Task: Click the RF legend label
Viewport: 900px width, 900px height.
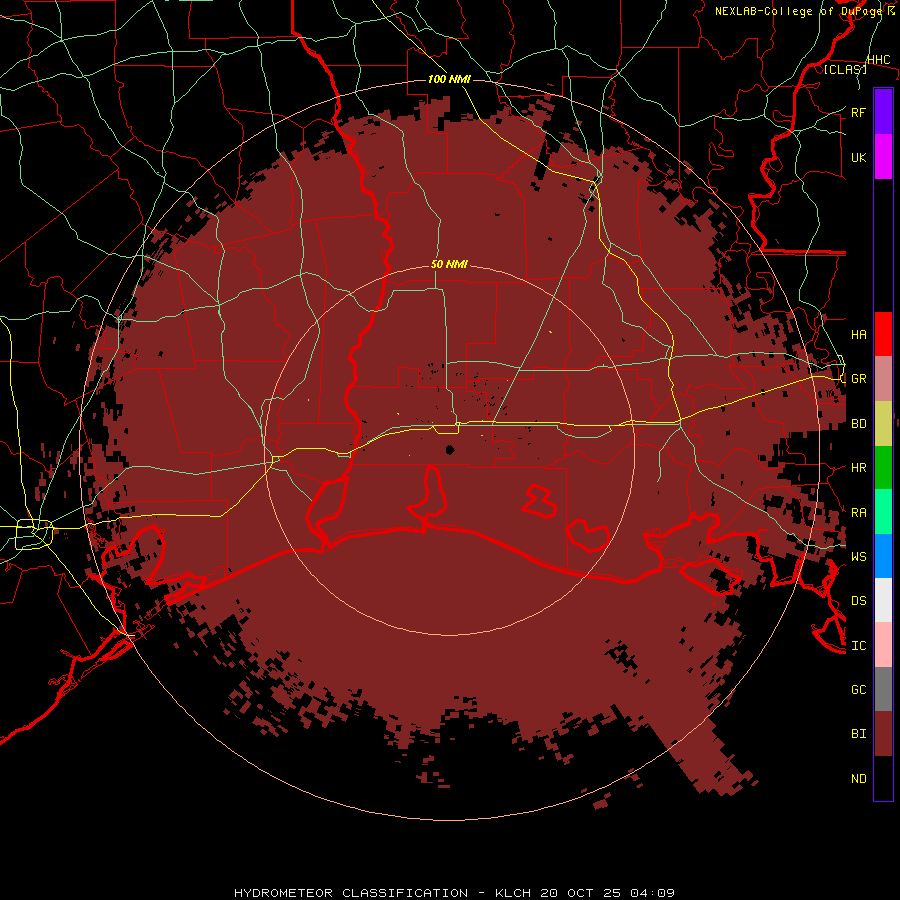Action: (858, 112)
